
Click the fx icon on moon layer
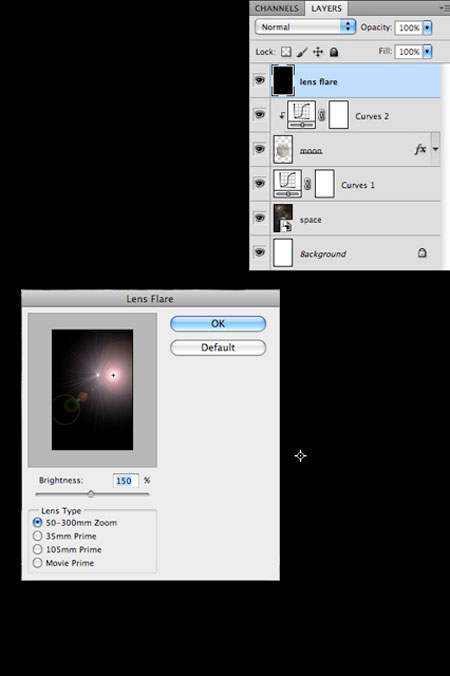tap(420, 149)
